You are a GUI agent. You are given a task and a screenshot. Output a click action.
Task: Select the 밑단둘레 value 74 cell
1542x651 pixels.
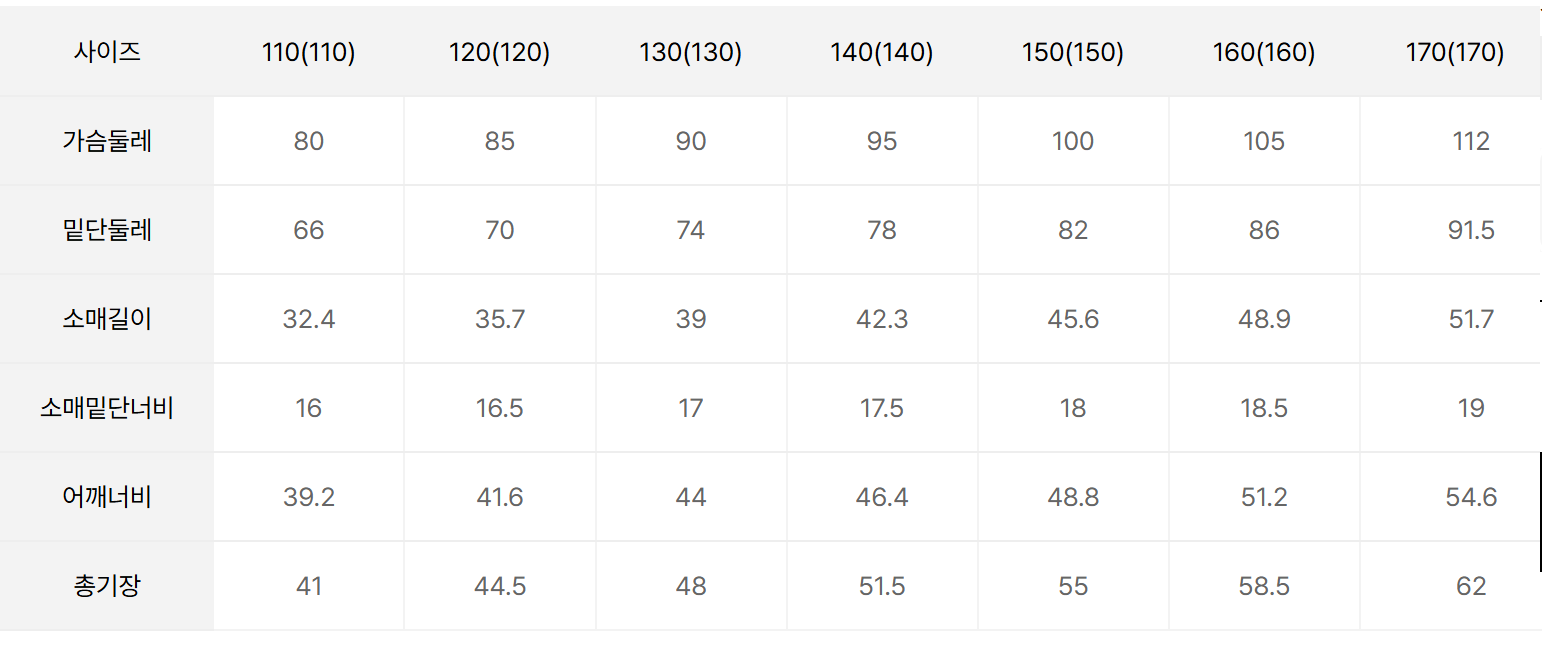691,230
